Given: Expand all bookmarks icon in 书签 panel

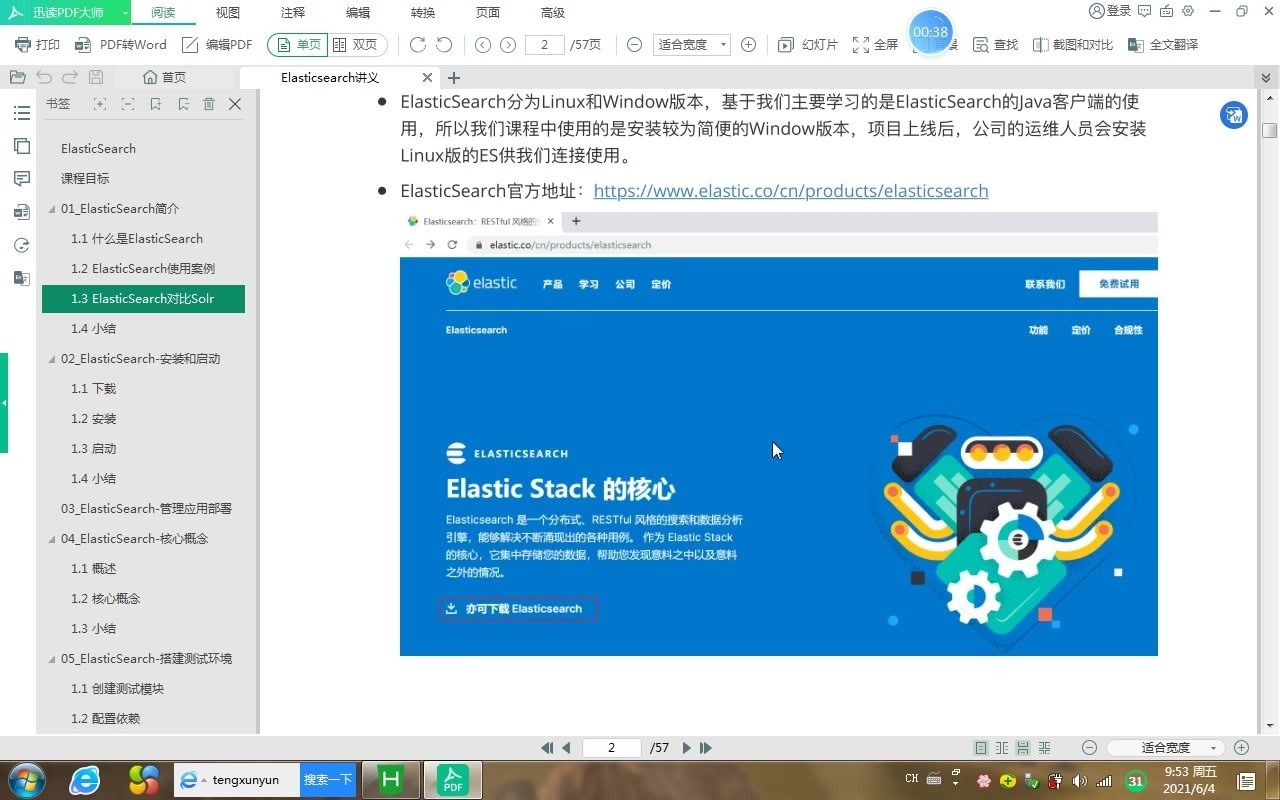Looking at the screenshot, I should click(99, 104).
